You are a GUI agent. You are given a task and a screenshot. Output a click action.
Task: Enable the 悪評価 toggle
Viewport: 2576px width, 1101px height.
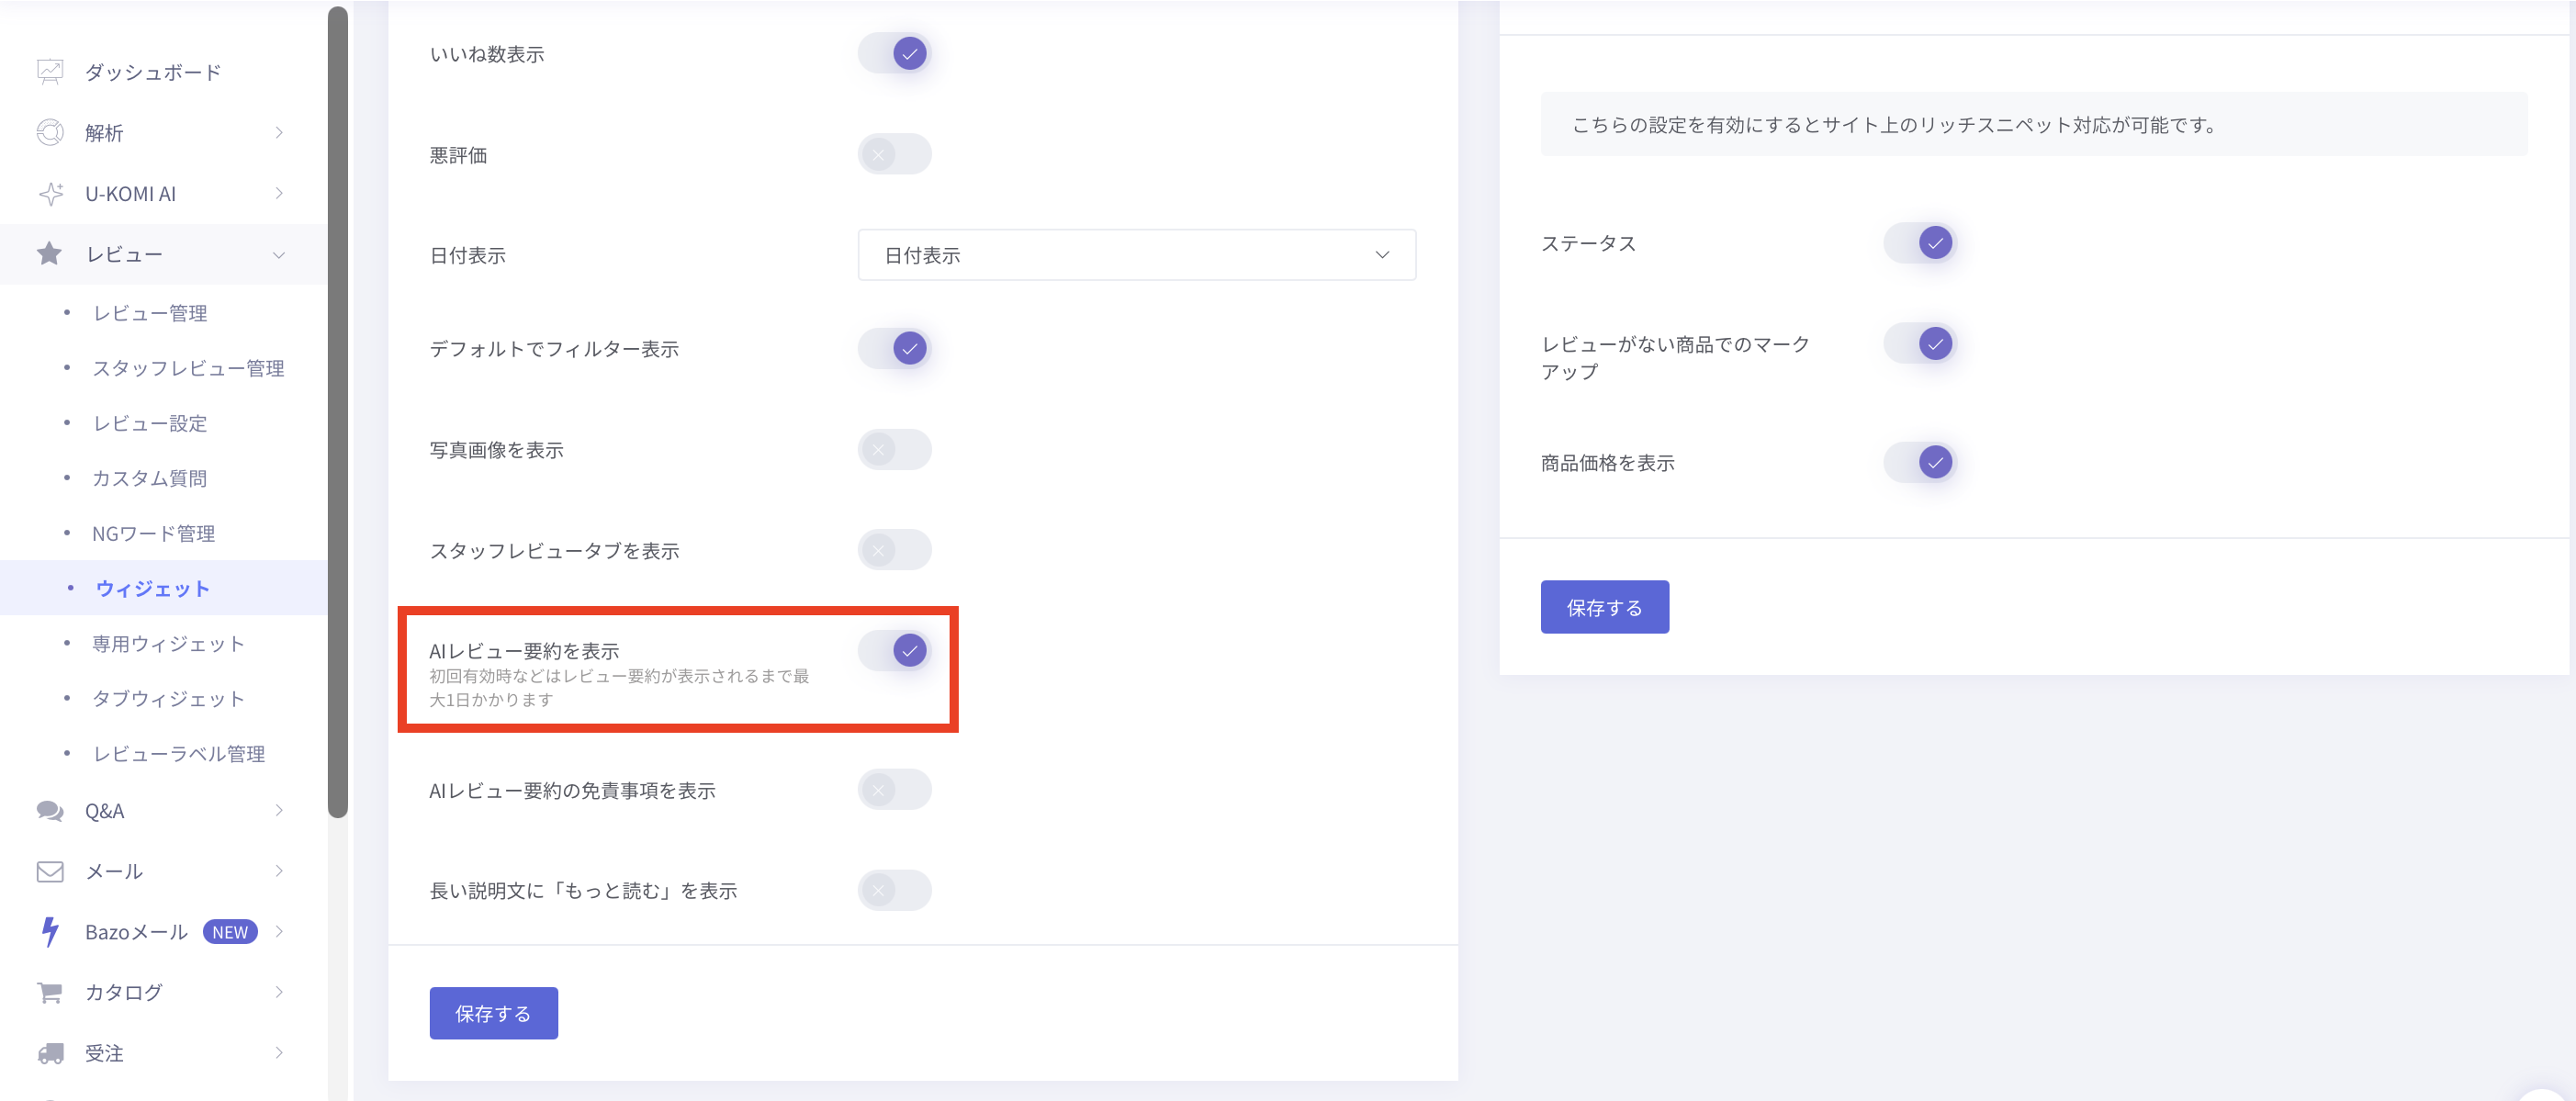(x=895, y=155)
